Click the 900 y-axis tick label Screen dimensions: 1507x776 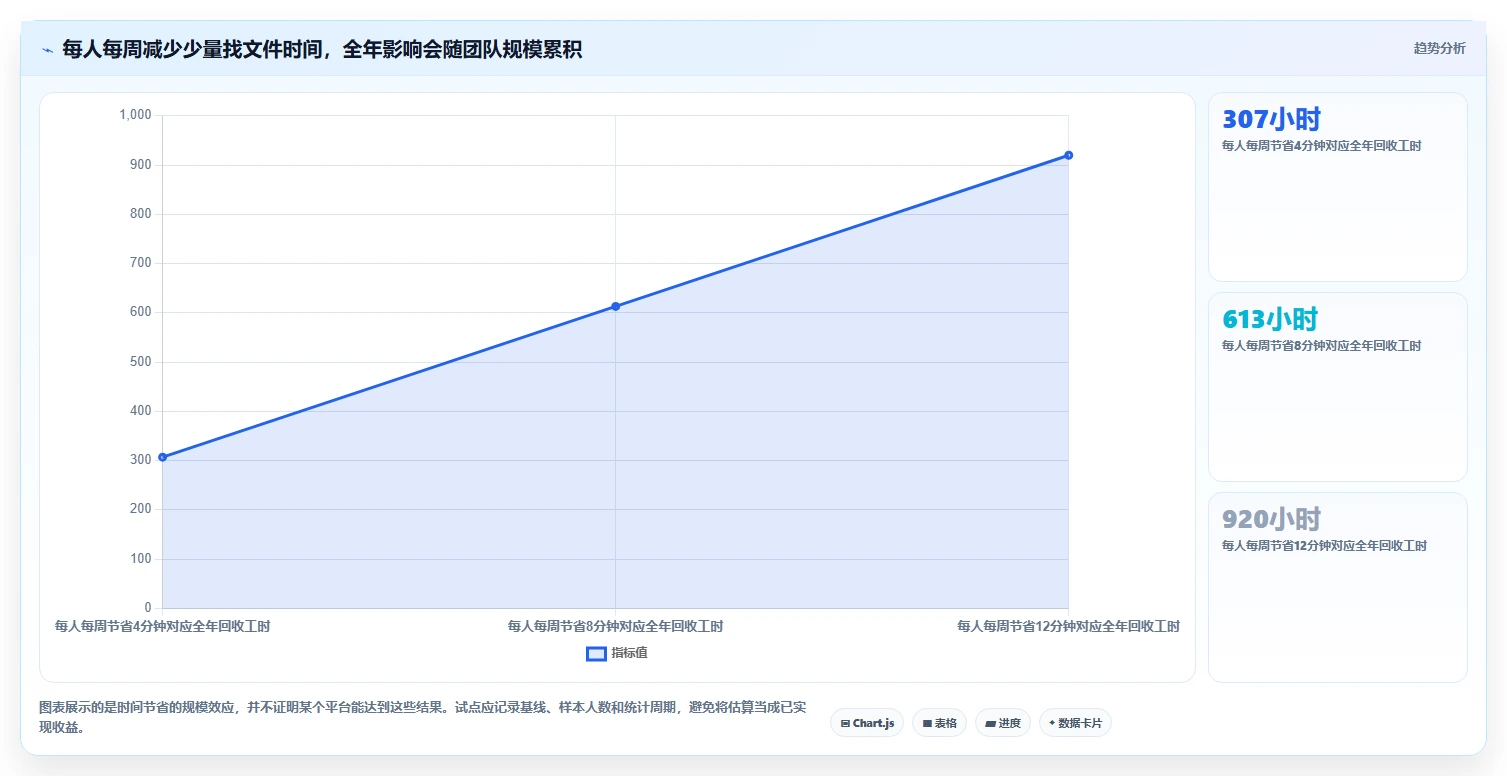click(x=141, y=164)
